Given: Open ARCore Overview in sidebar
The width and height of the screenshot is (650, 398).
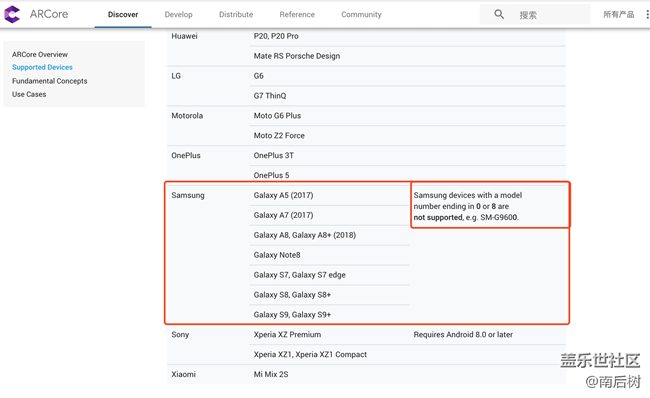Looking at the screenshot, I should coord(40,54).
